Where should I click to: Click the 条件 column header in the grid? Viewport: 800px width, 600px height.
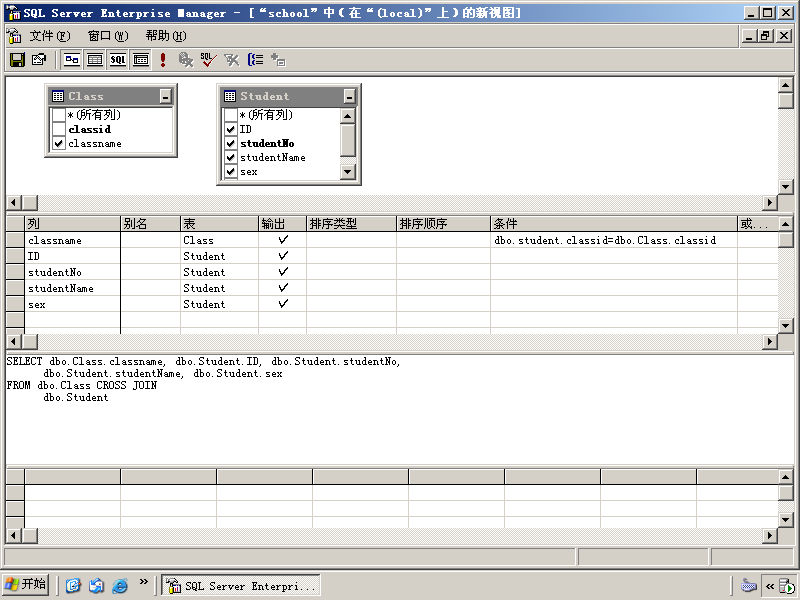point(614,223)
